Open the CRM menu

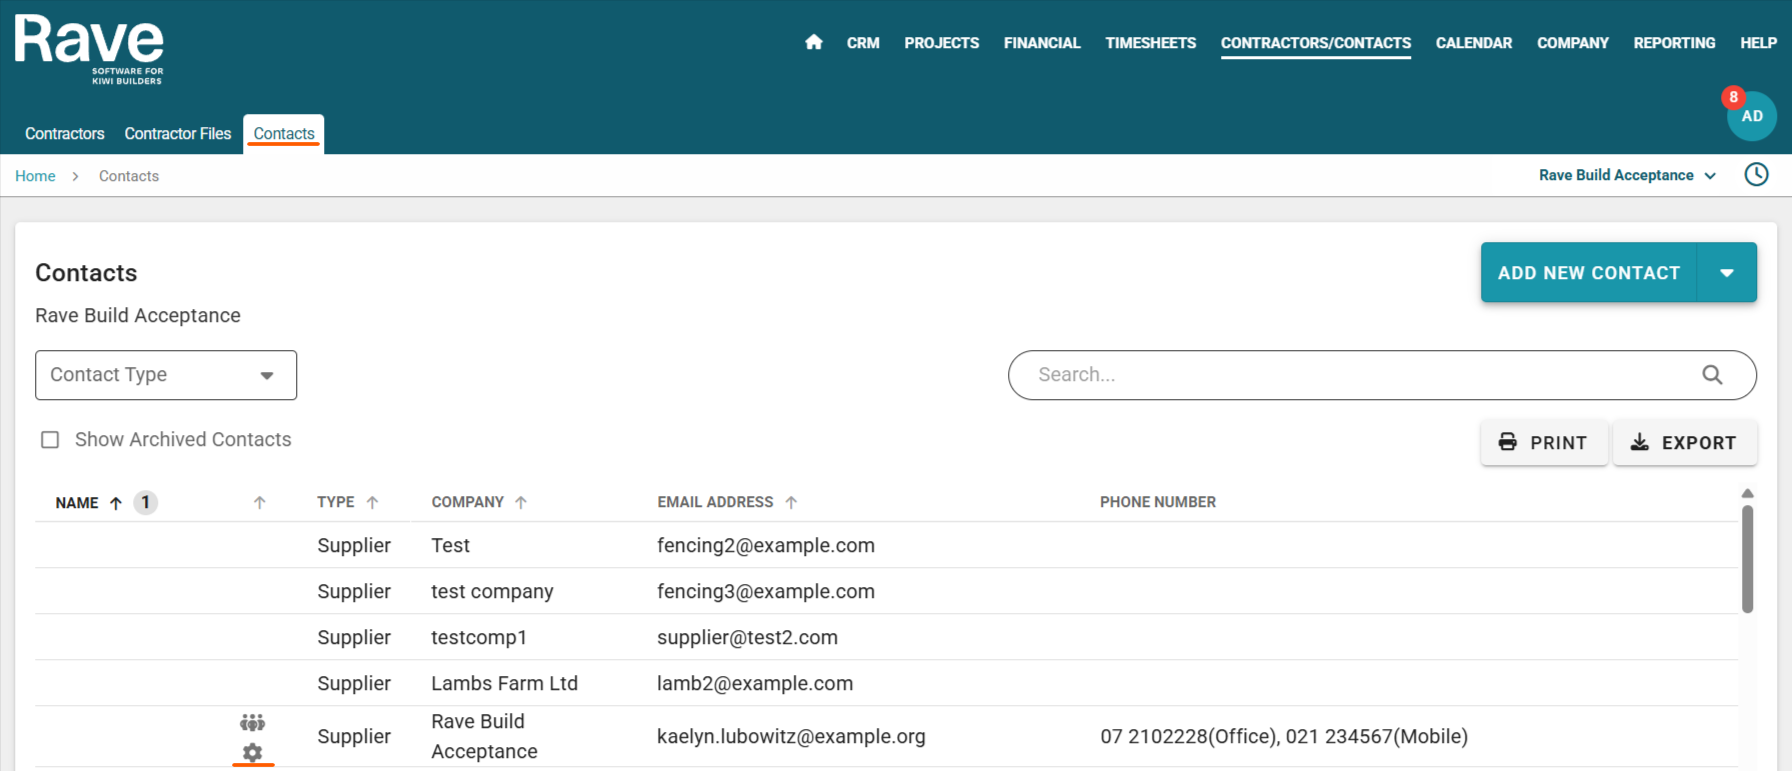pos(863,43)
